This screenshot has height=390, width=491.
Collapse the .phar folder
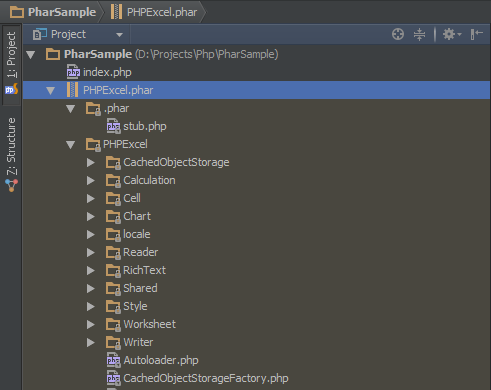point(71,108)
